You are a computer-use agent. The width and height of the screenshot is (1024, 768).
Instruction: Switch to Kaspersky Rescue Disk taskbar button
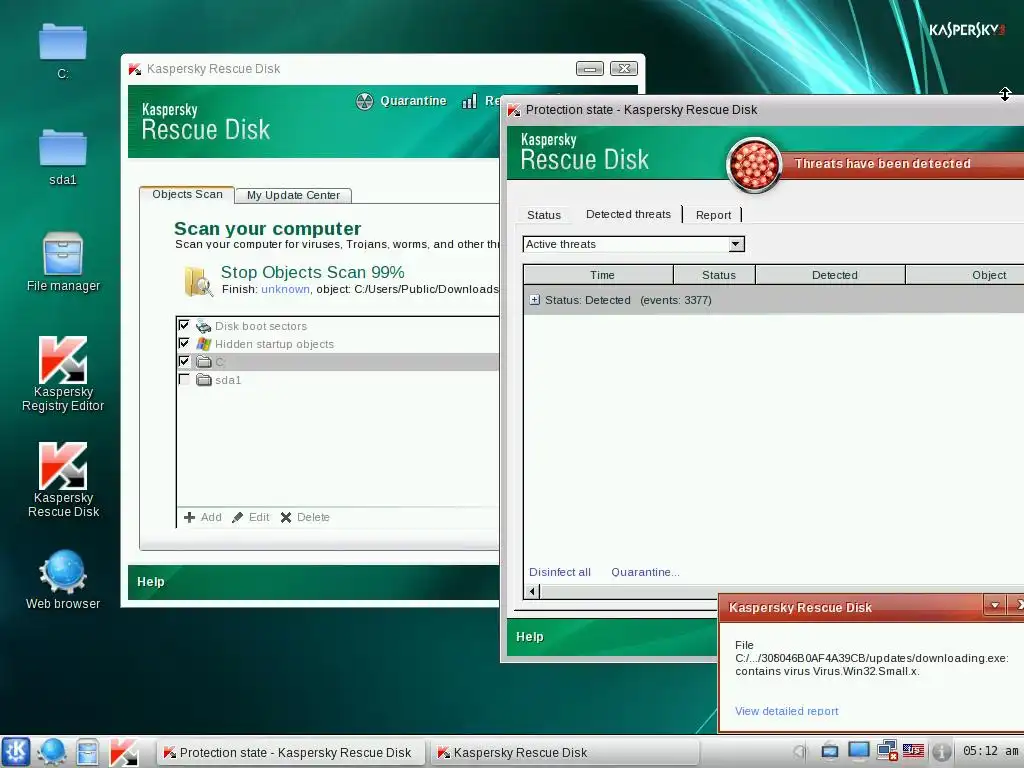tap(564, 752)
